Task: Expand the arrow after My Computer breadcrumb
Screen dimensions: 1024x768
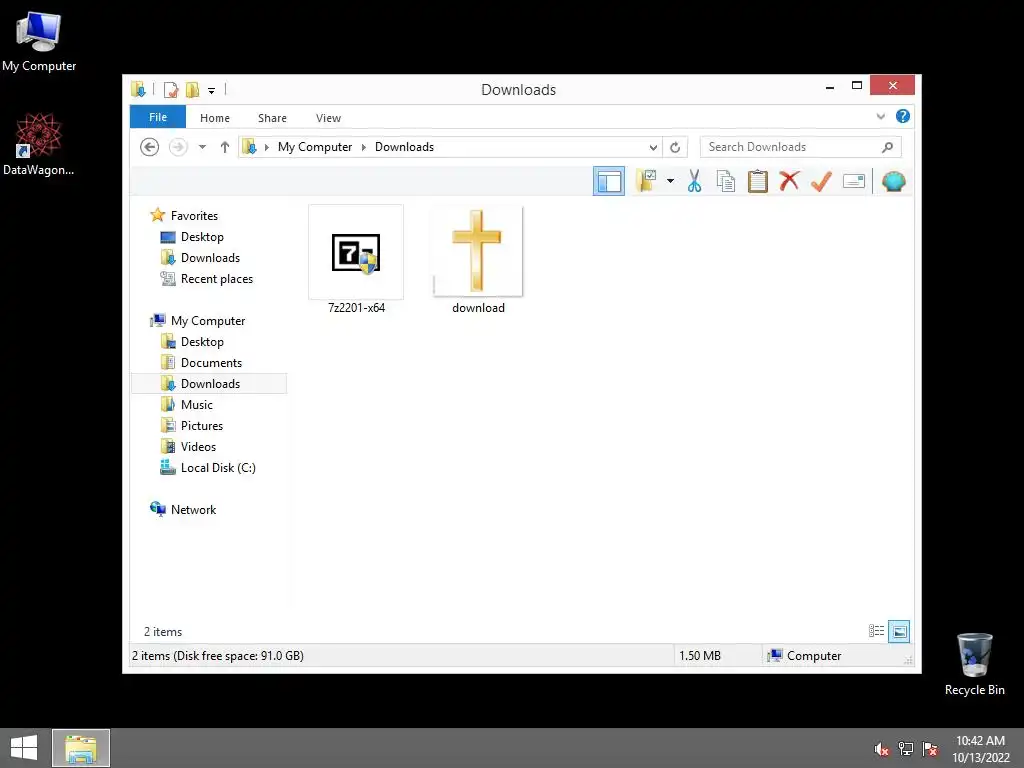Action: pyautogui.click(x=364, y=147)
